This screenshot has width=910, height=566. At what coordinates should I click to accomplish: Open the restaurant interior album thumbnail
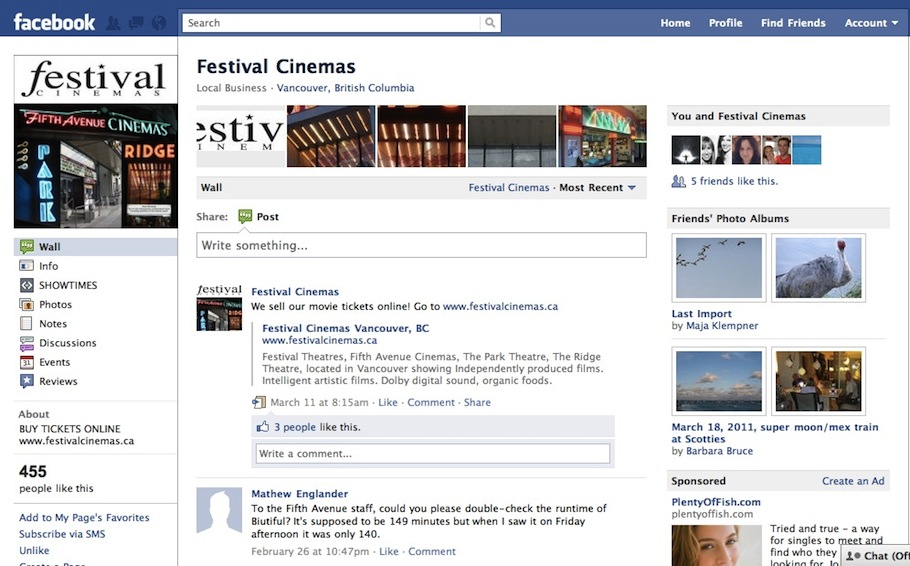pos(818,381)
